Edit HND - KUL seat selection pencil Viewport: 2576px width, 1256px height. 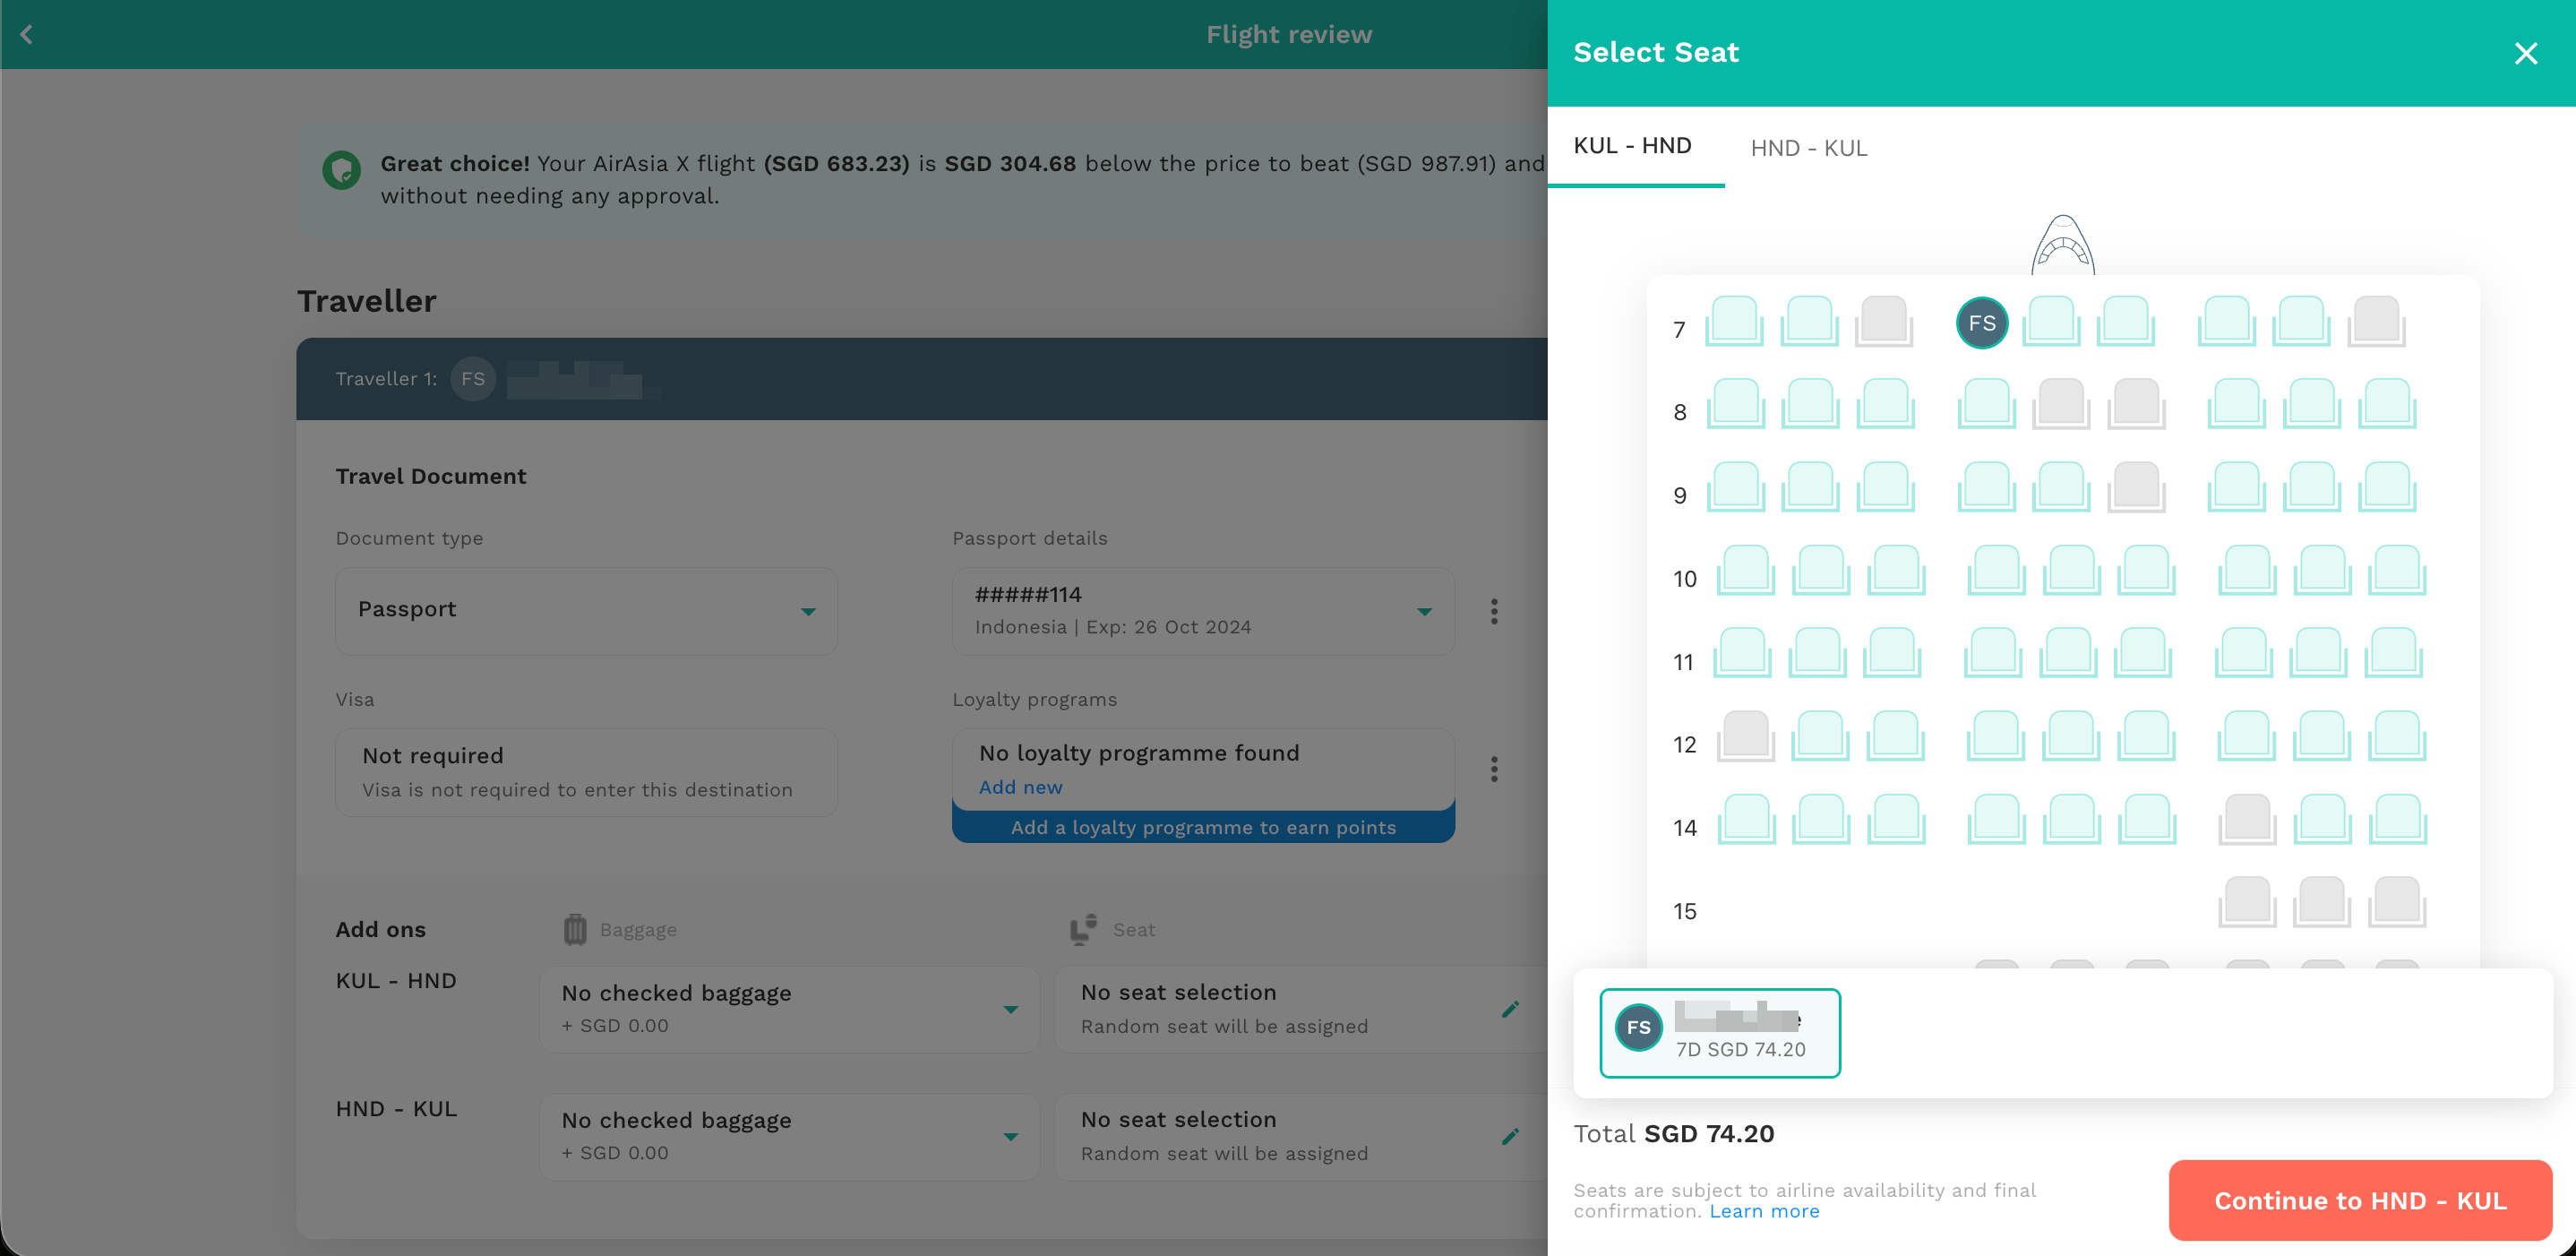[1510, 1136]
